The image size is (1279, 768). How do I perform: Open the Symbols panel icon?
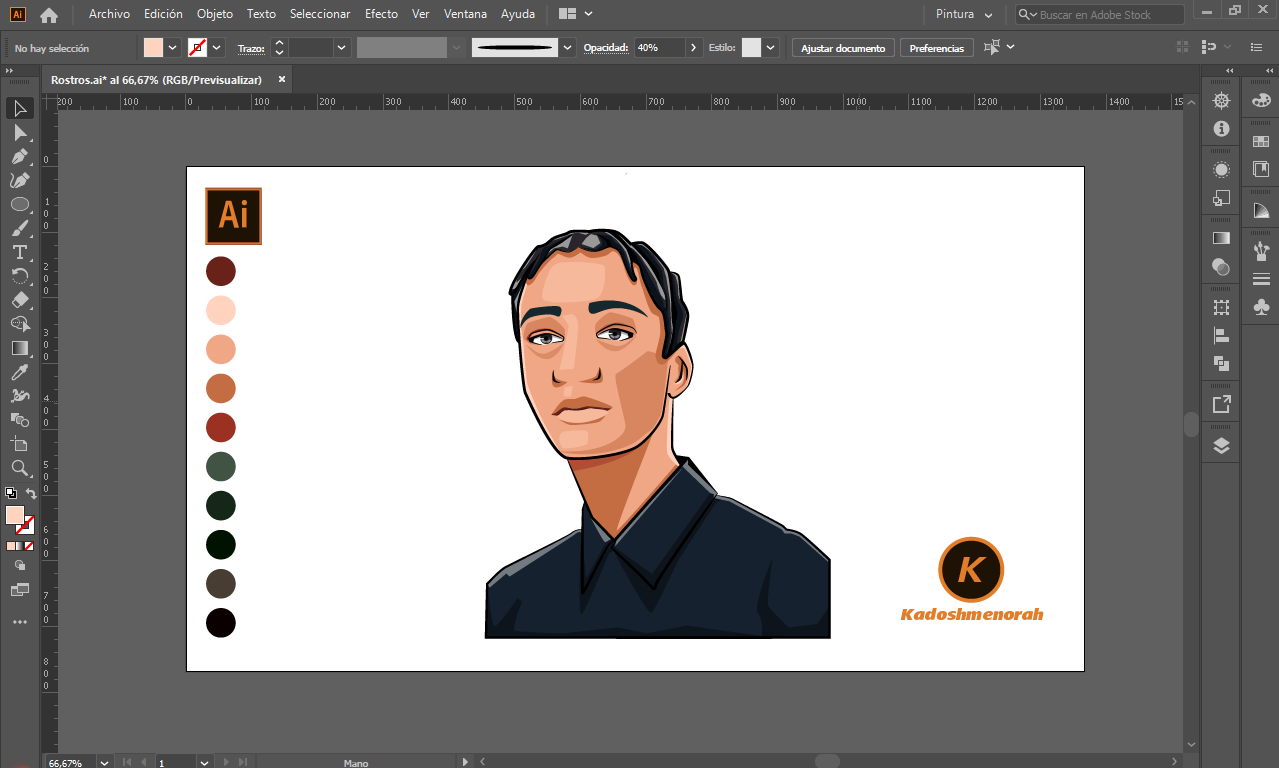pos(1261,308)
